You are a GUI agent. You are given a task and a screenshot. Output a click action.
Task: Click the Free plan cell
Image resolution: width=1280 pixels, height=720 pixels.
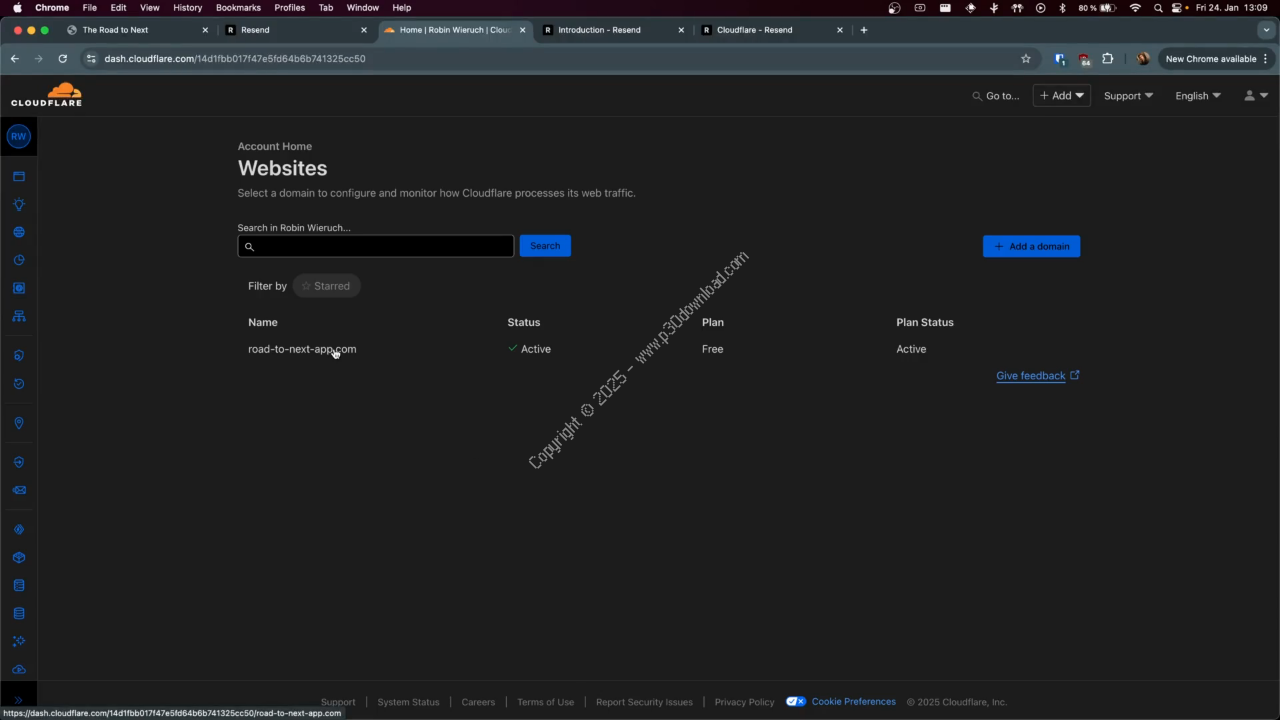pos(712,349)
